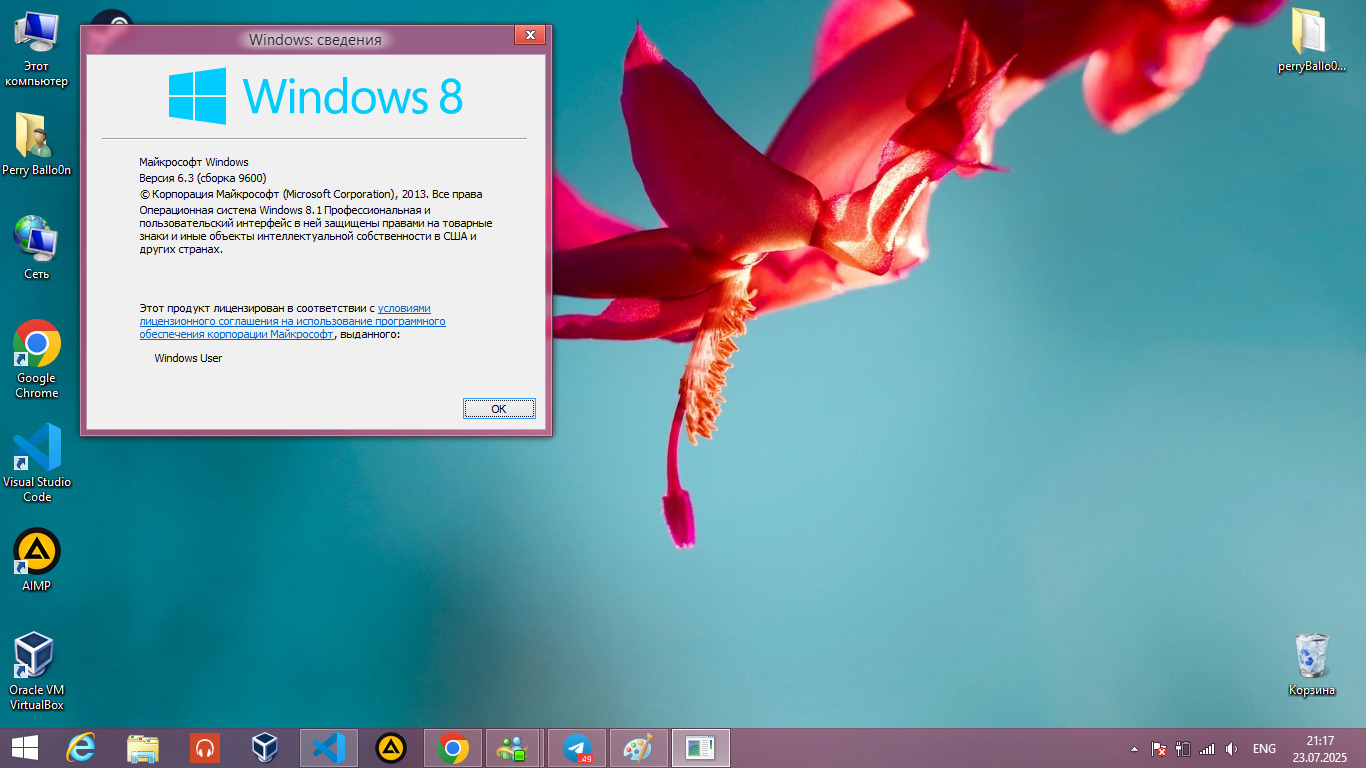1366x768 pixels.
Task: Open File Explorer from the taskbar
Action: [143, 748]
